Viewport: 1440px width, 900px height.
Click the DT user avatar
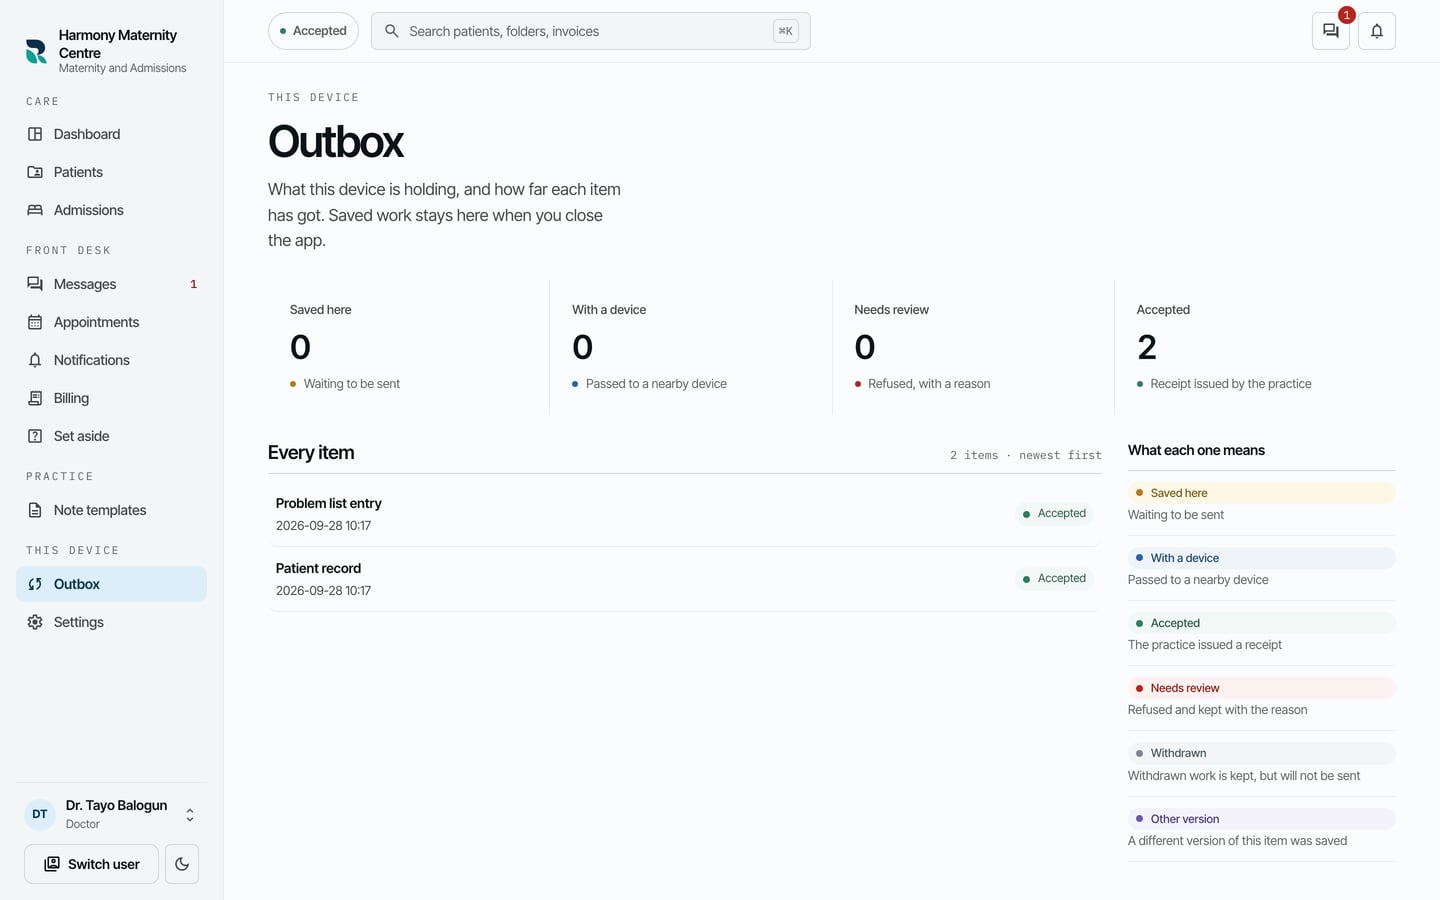click(x=40, y=814)
